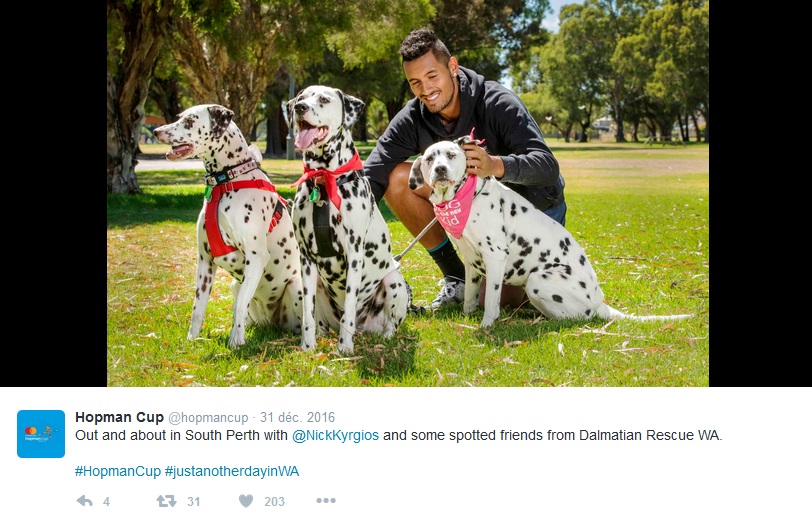Viewport: 812px width, 525px height.
Task: Open the three-dot more options menu
Action: [x=326, y=500]
